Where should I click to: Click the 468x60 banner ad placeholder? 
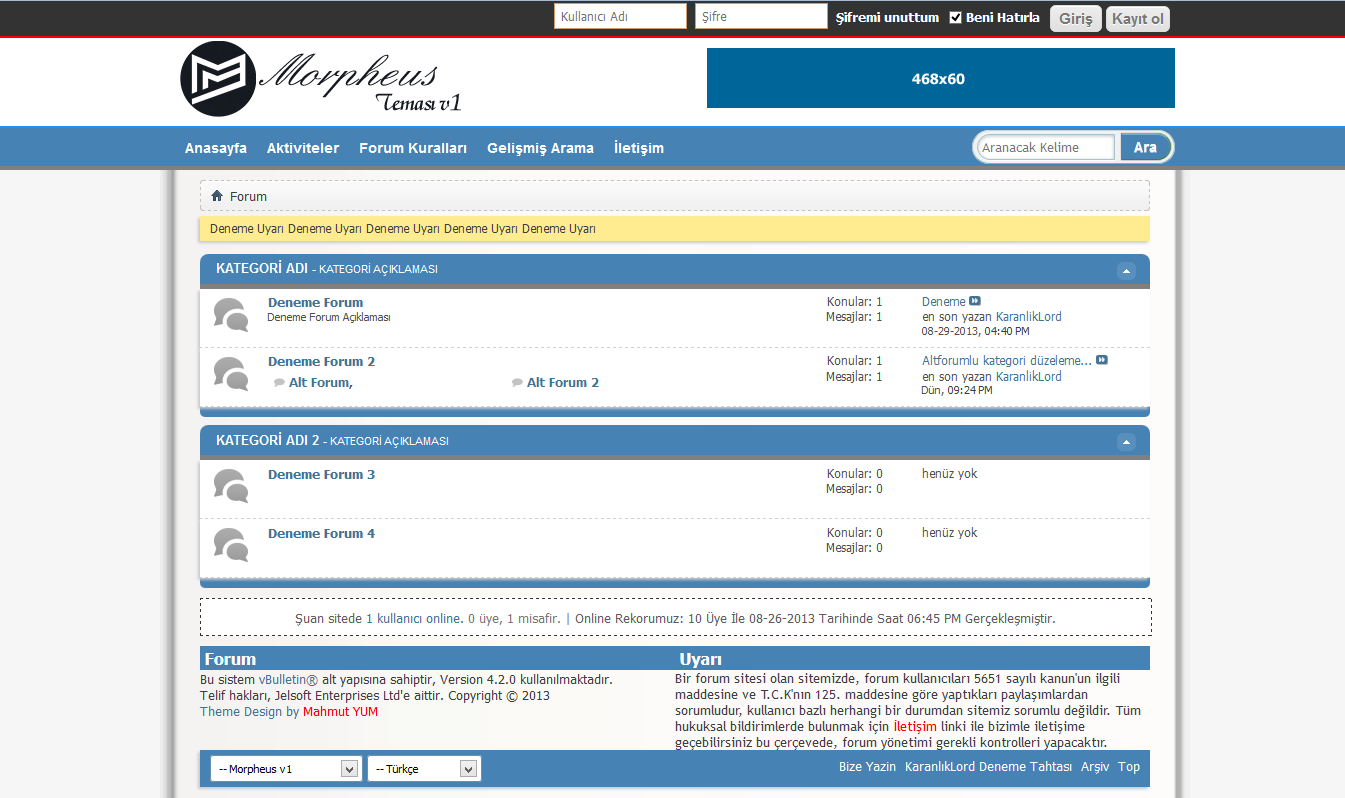940,78
